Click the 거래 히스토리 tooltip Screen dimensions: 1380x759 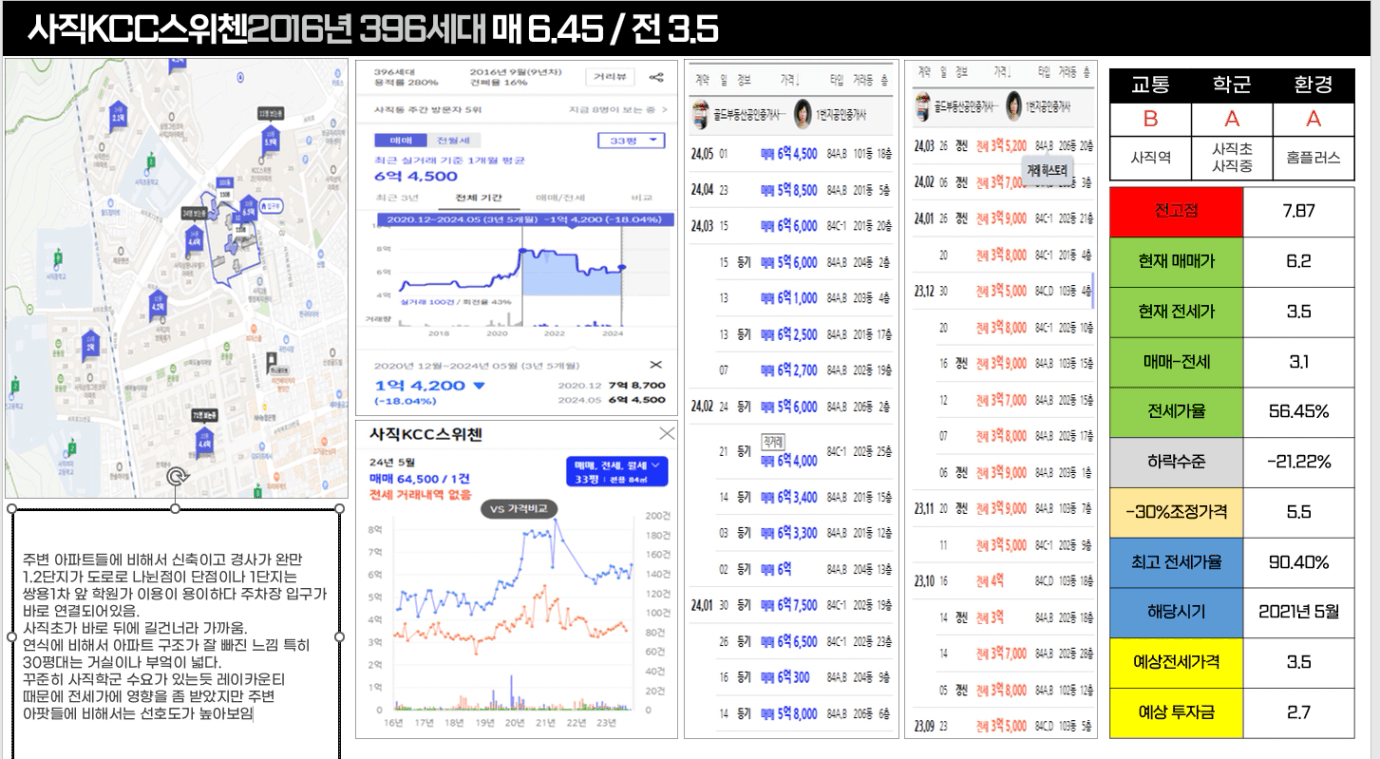(1048, 170)
